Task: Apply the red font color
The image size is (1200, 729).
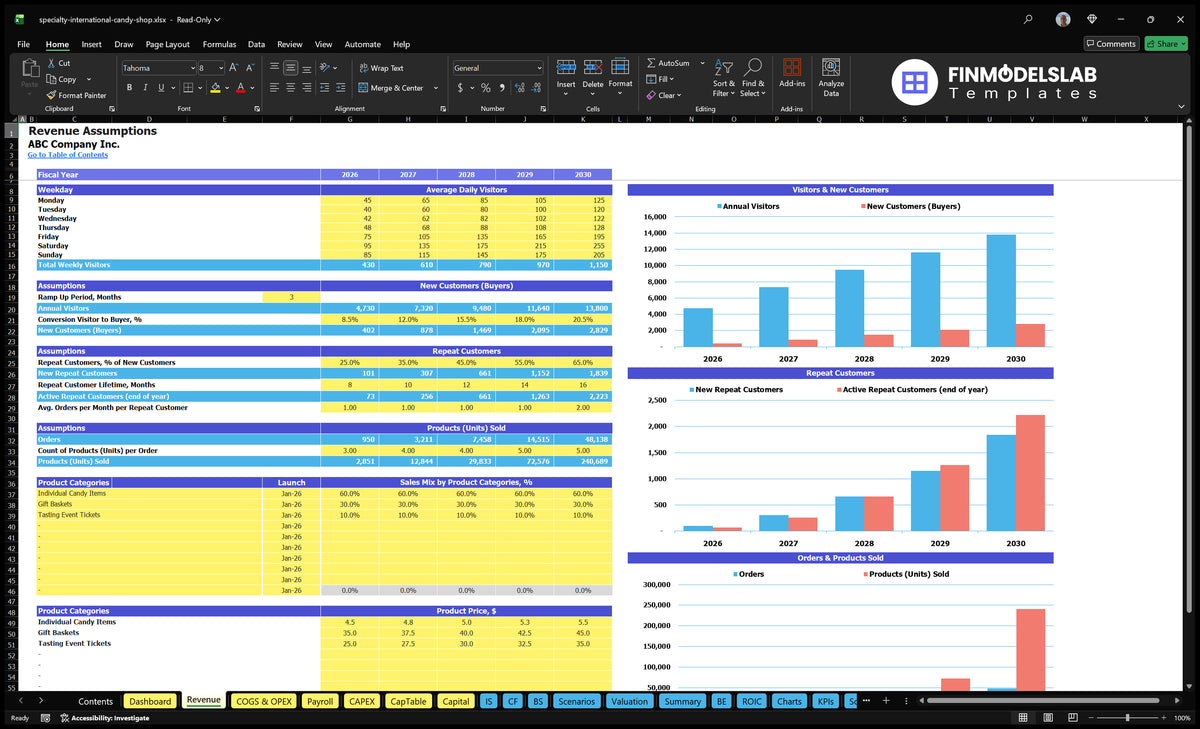Action: (240, 88)
